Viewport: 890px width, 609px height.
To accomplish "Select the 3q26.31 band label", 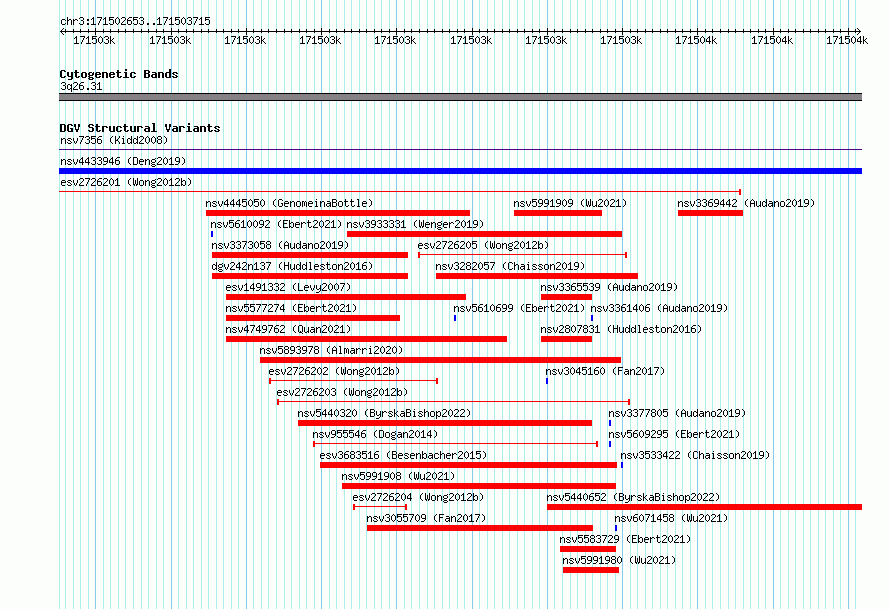I will coord(81,86).
